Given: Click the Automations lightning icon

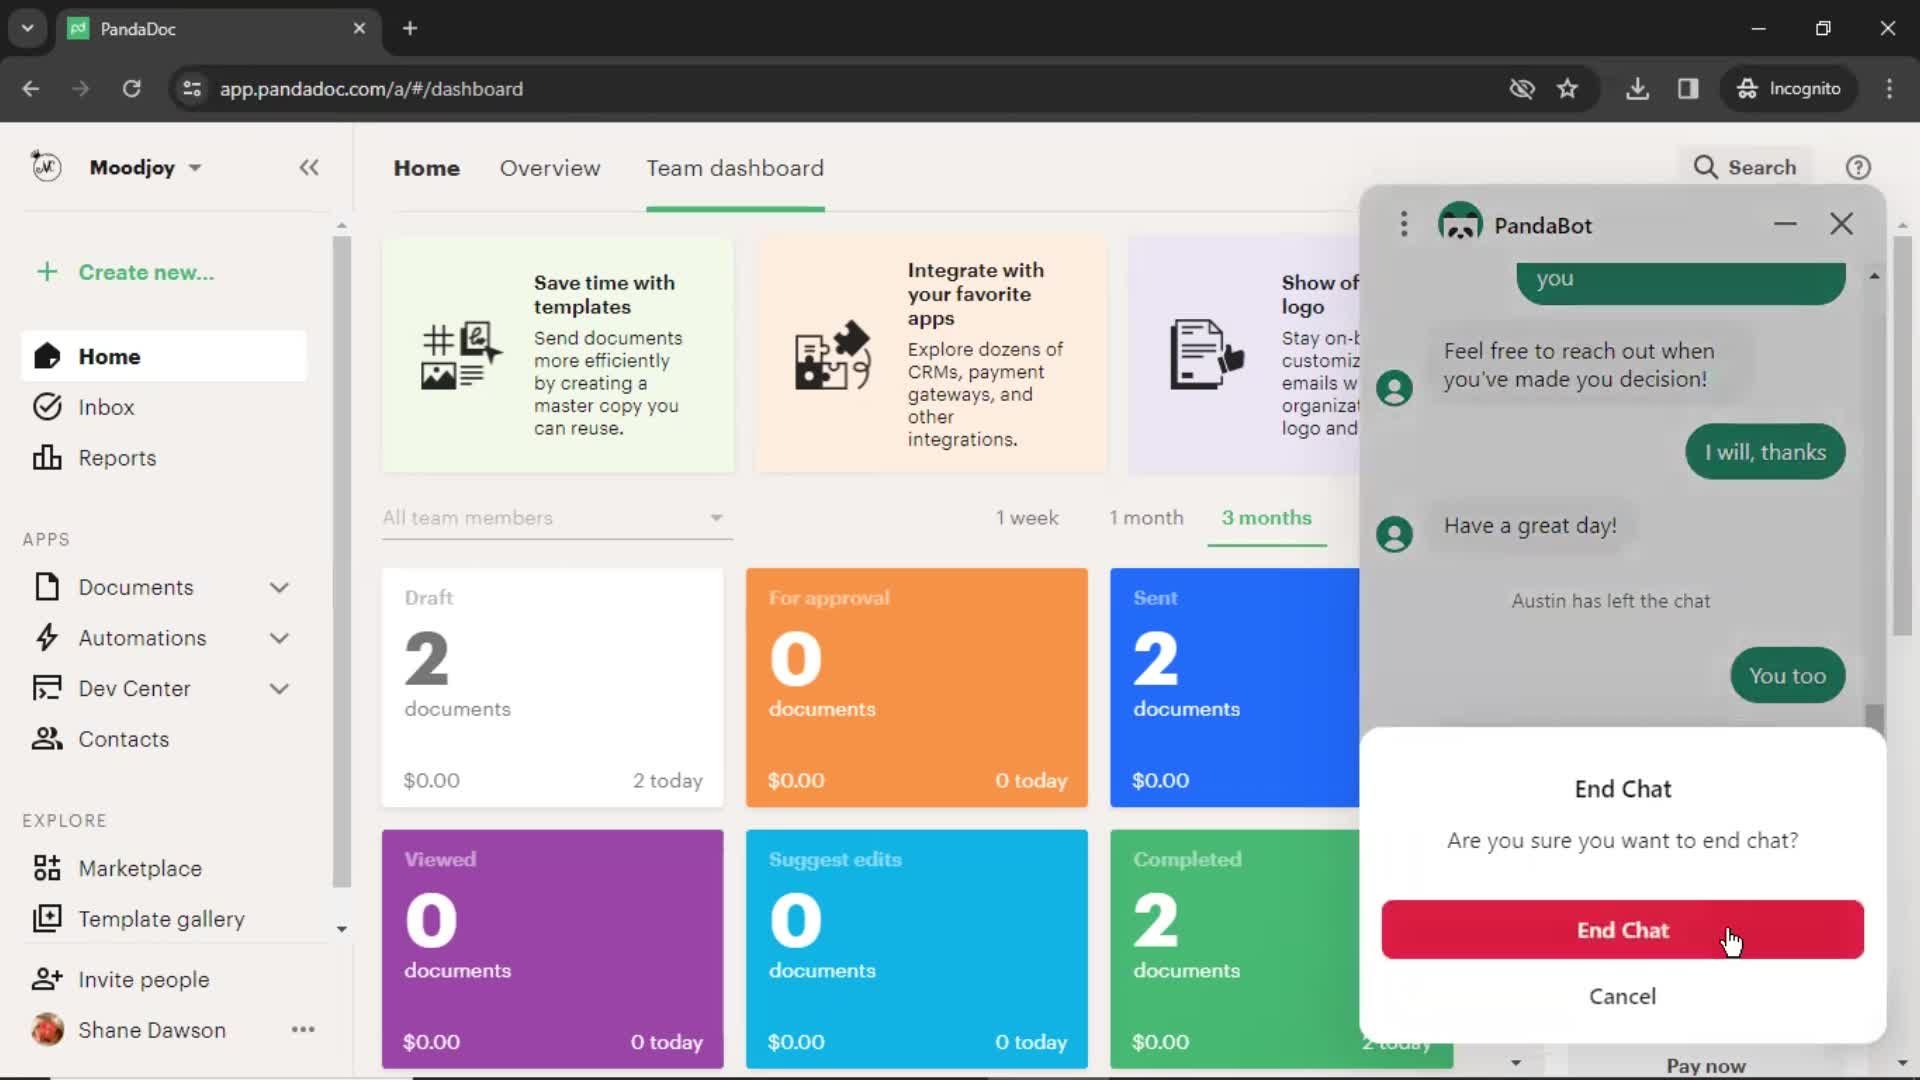Looking at the screenshot, I should (x=47, y=638).
